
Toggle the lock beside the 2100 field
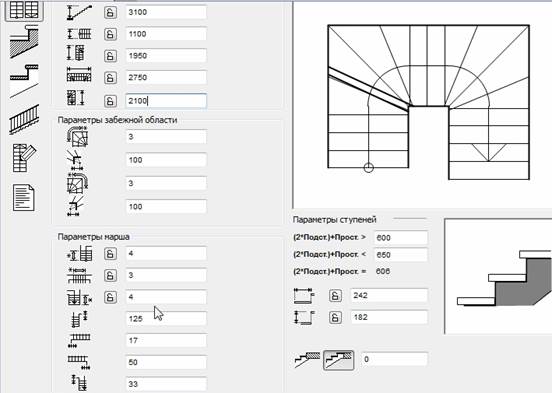coord(110,101)
